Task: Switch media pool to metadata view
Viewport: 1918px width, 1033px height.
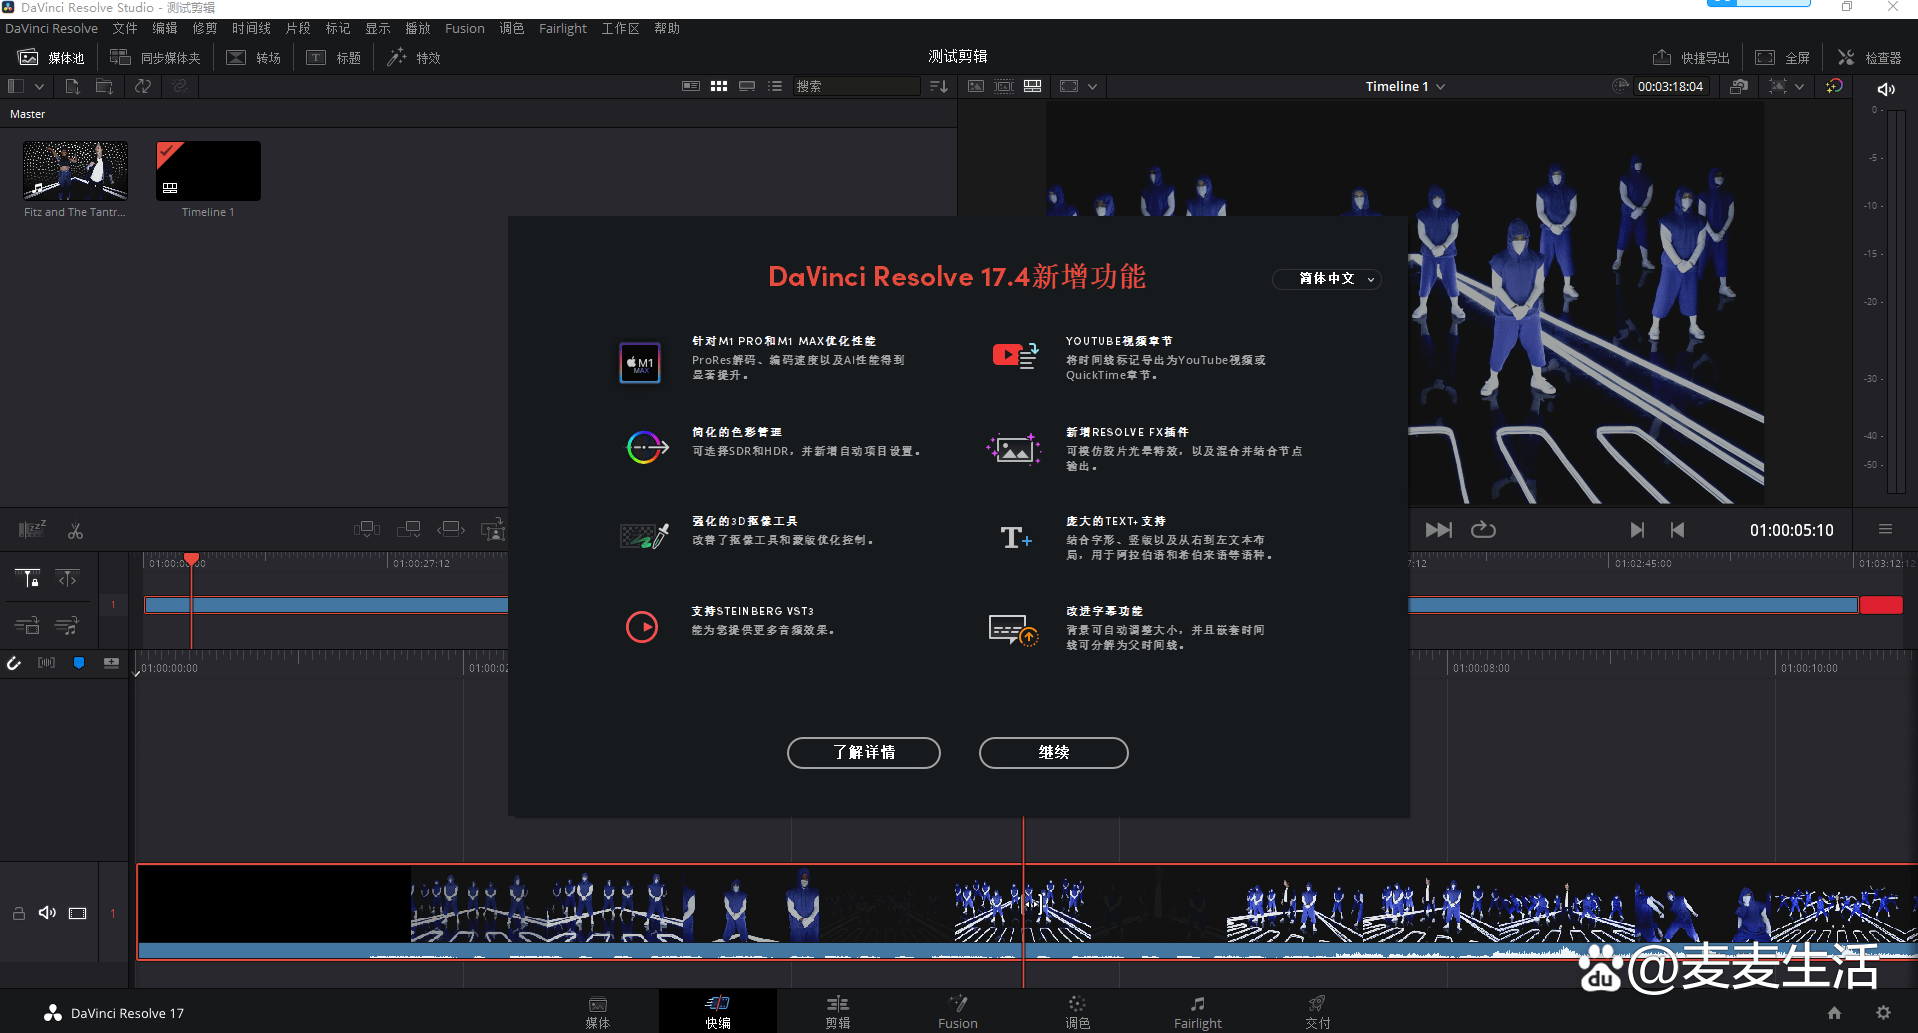Action: pyautogui.click(x=690, y=87)
